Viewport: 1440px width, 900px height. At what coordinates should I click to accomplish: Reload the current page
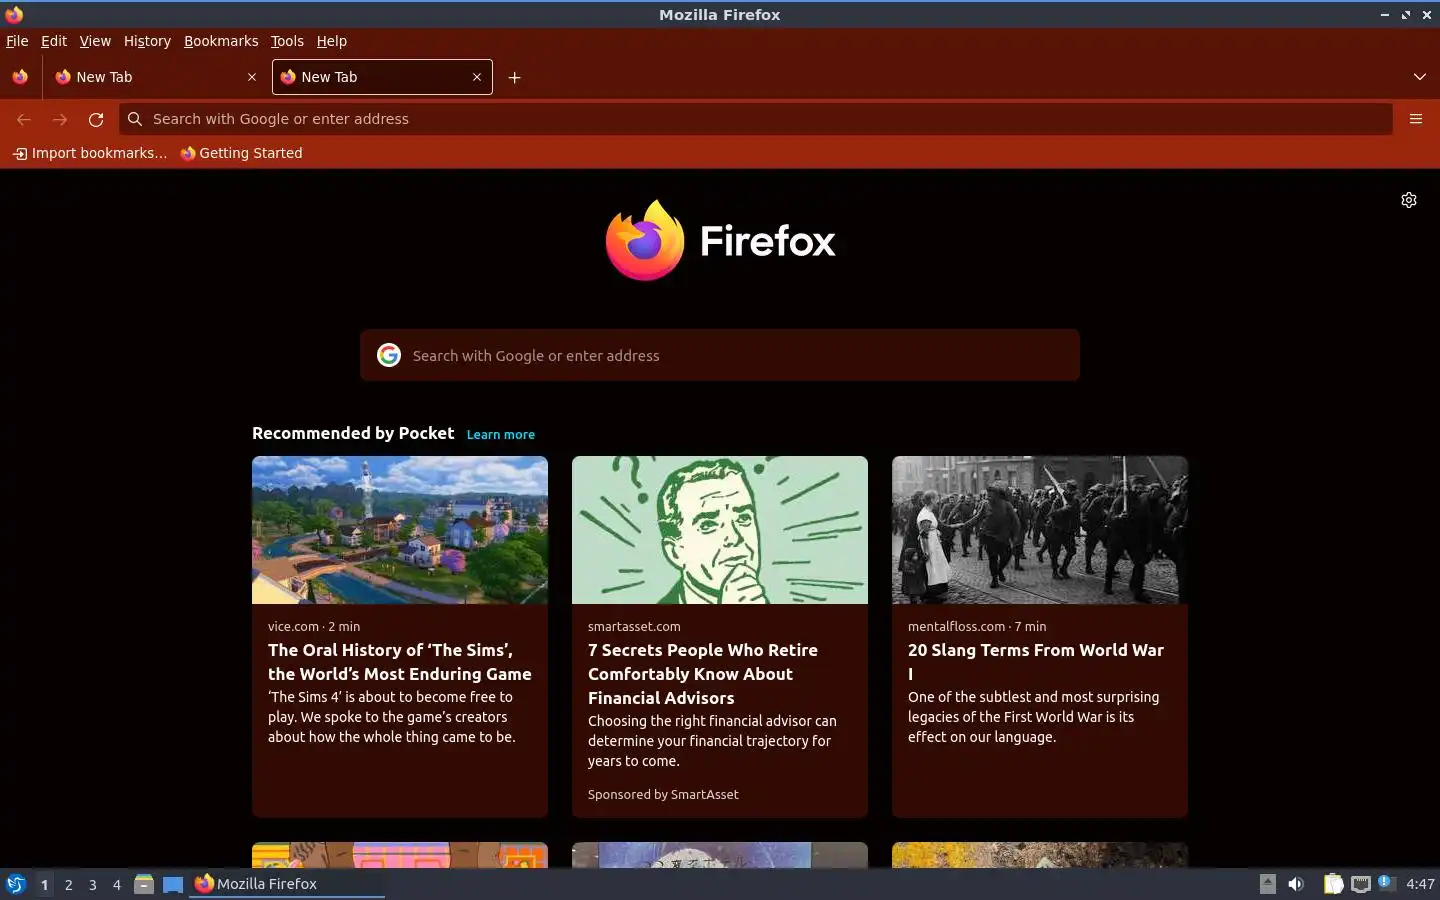pos(96,119)
